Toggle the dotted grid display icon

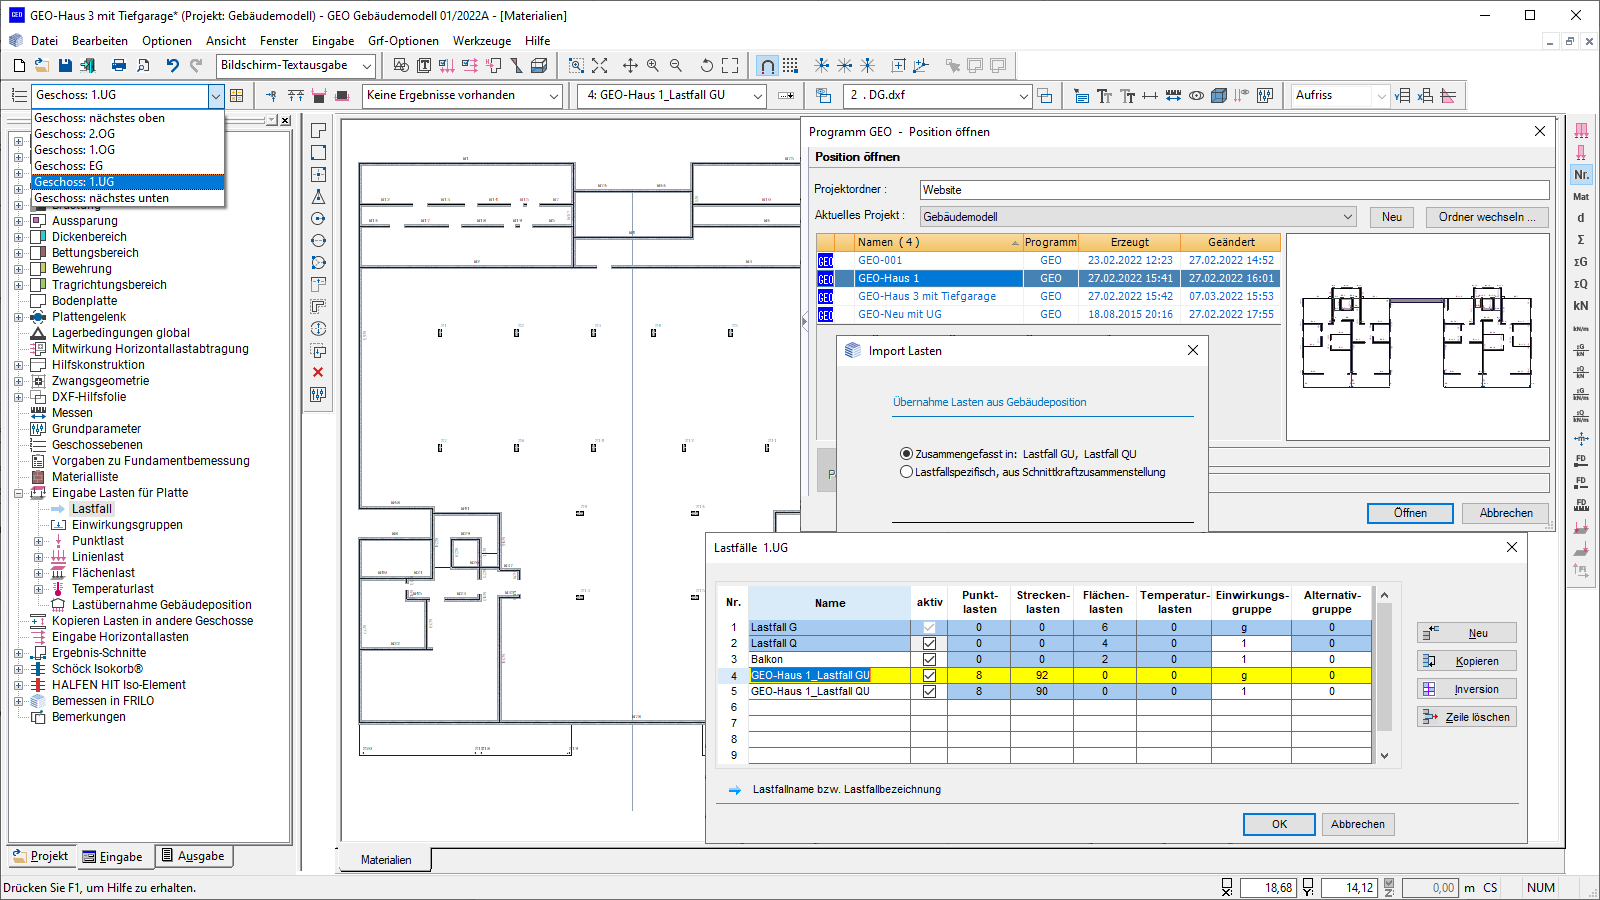pos(790,66)
